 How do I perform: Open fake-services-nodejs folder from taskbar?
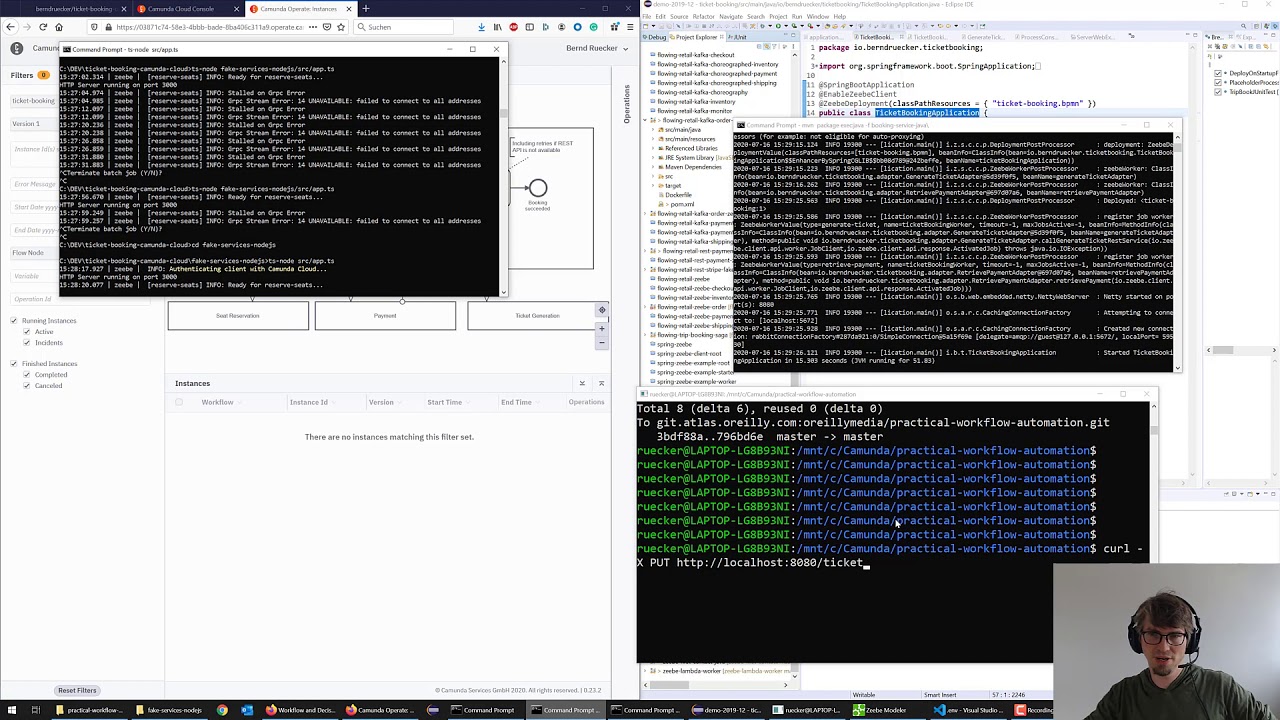[169, 710]
